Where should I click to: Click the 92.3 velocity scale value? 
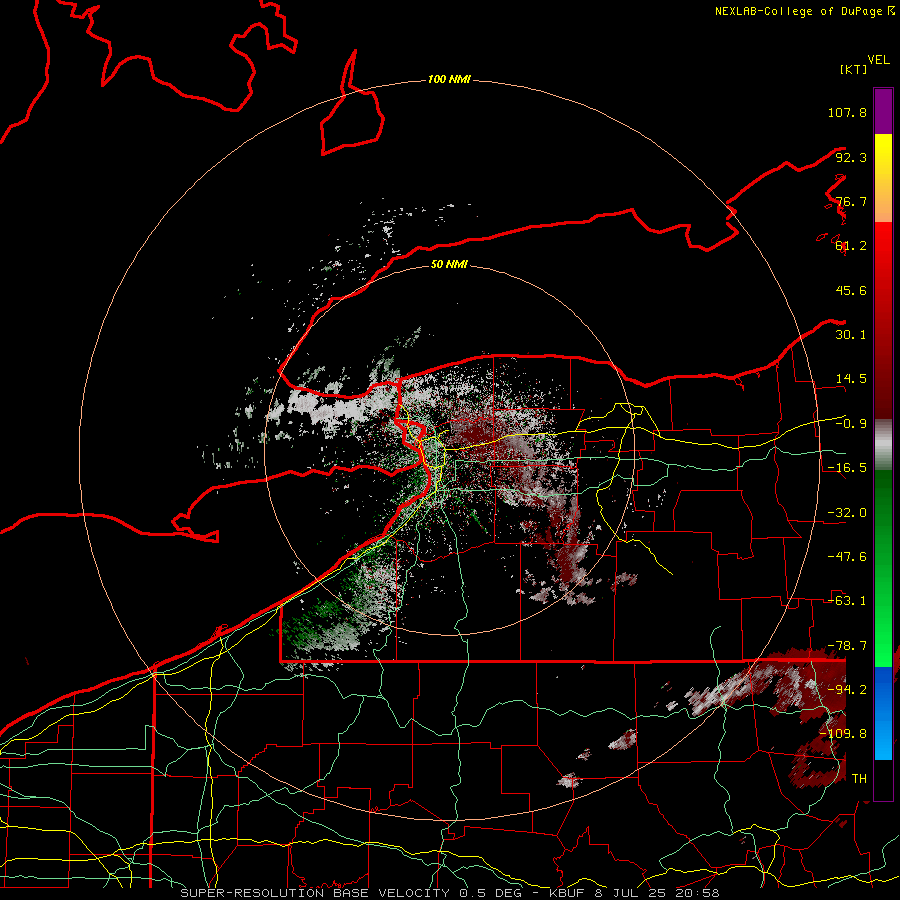pos(851,157)
